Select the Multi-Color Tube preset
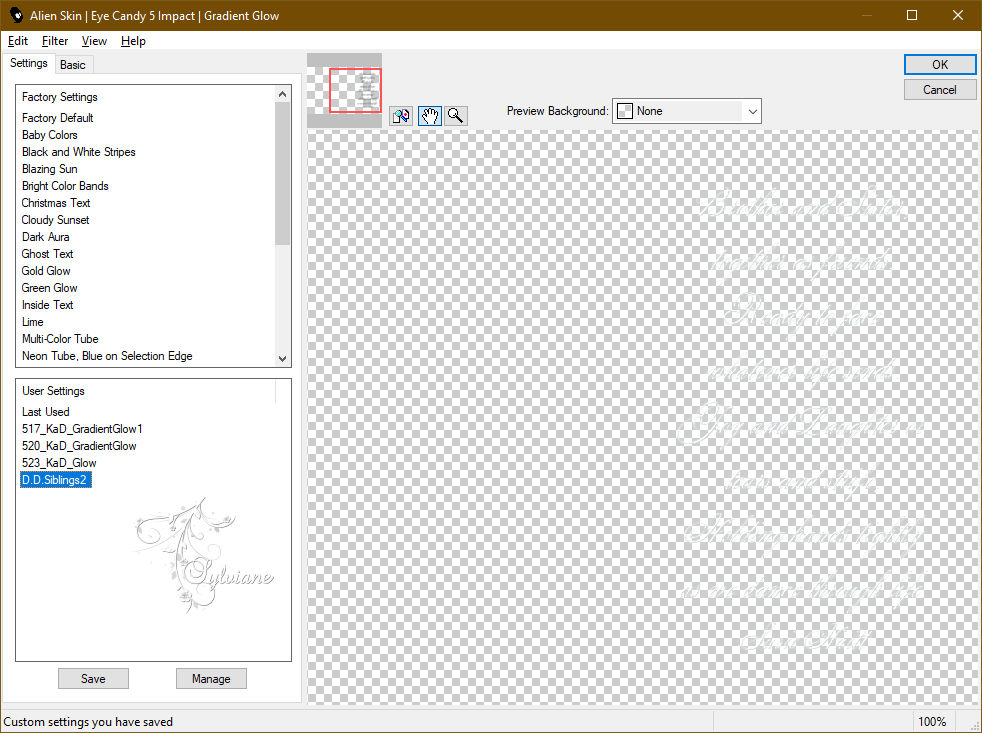Viewport: 982px width, 733px height. [x=60, y=338]
